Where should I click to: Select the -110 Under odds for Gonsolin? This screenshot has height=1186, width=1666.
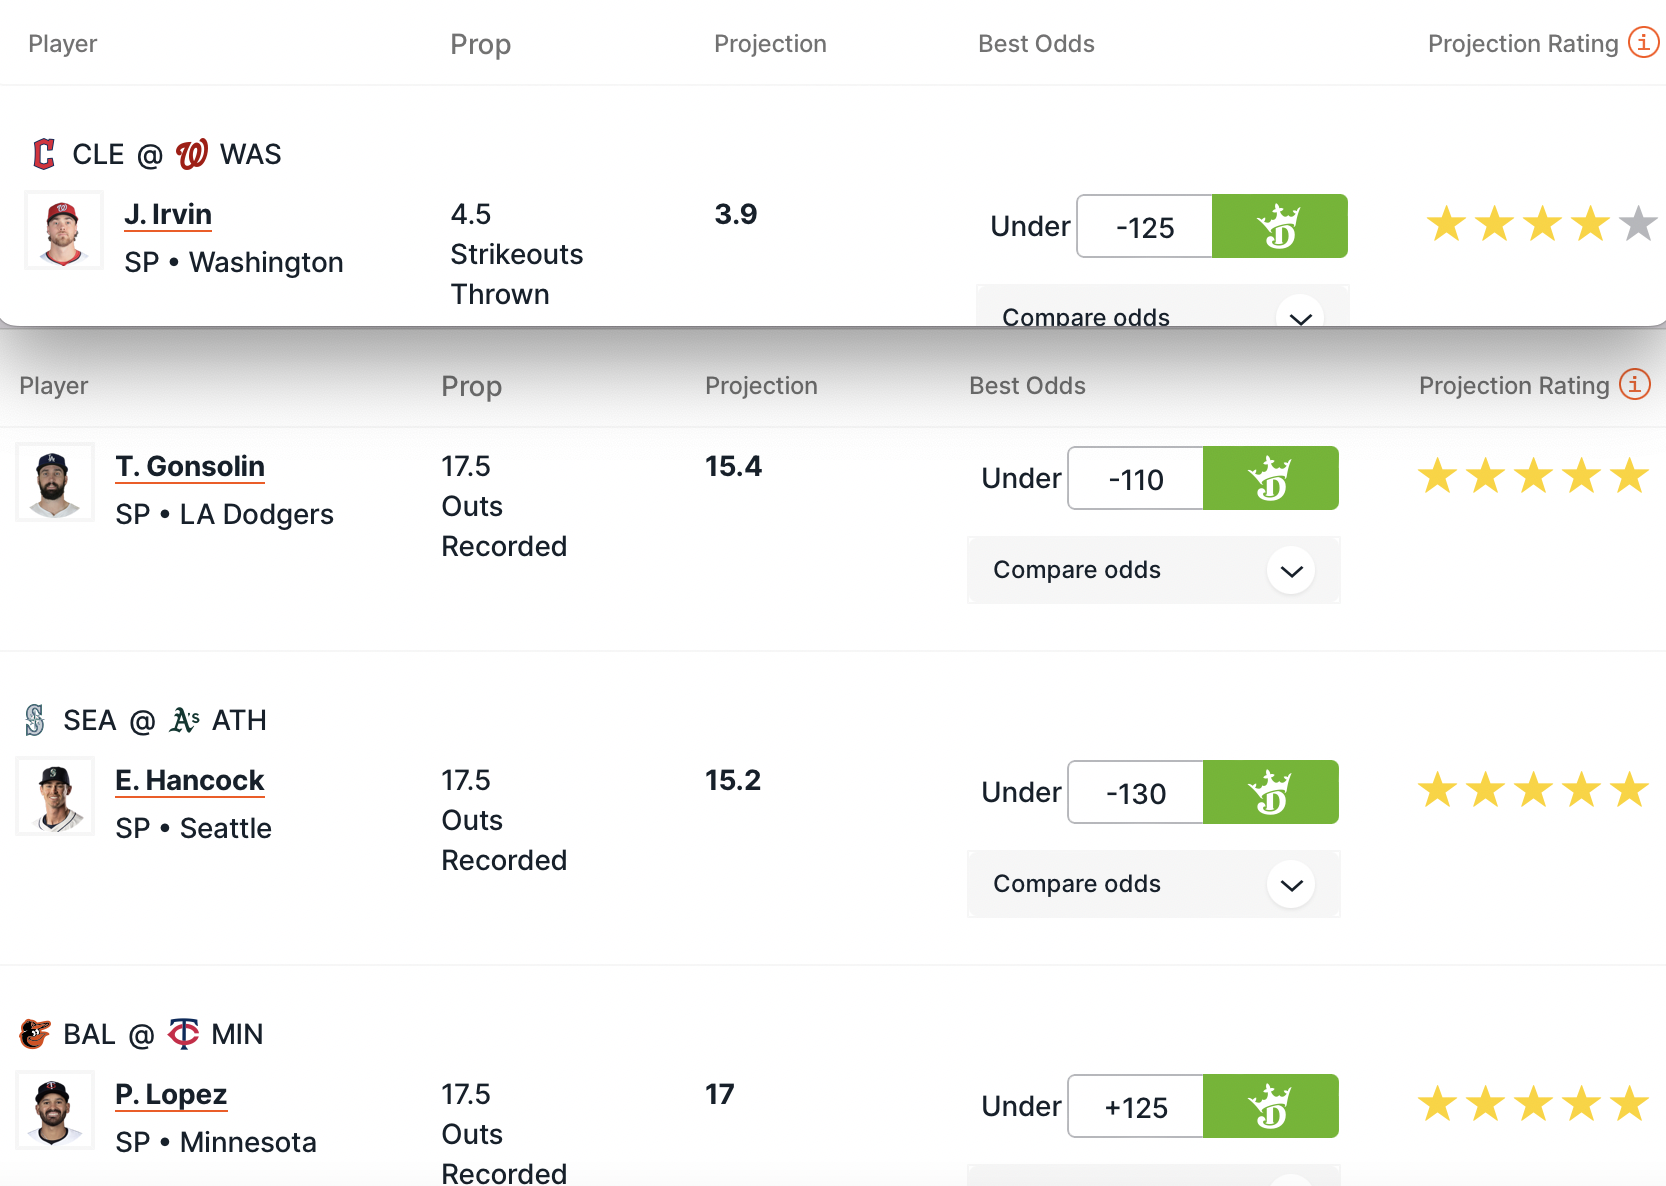[1136, 479]
